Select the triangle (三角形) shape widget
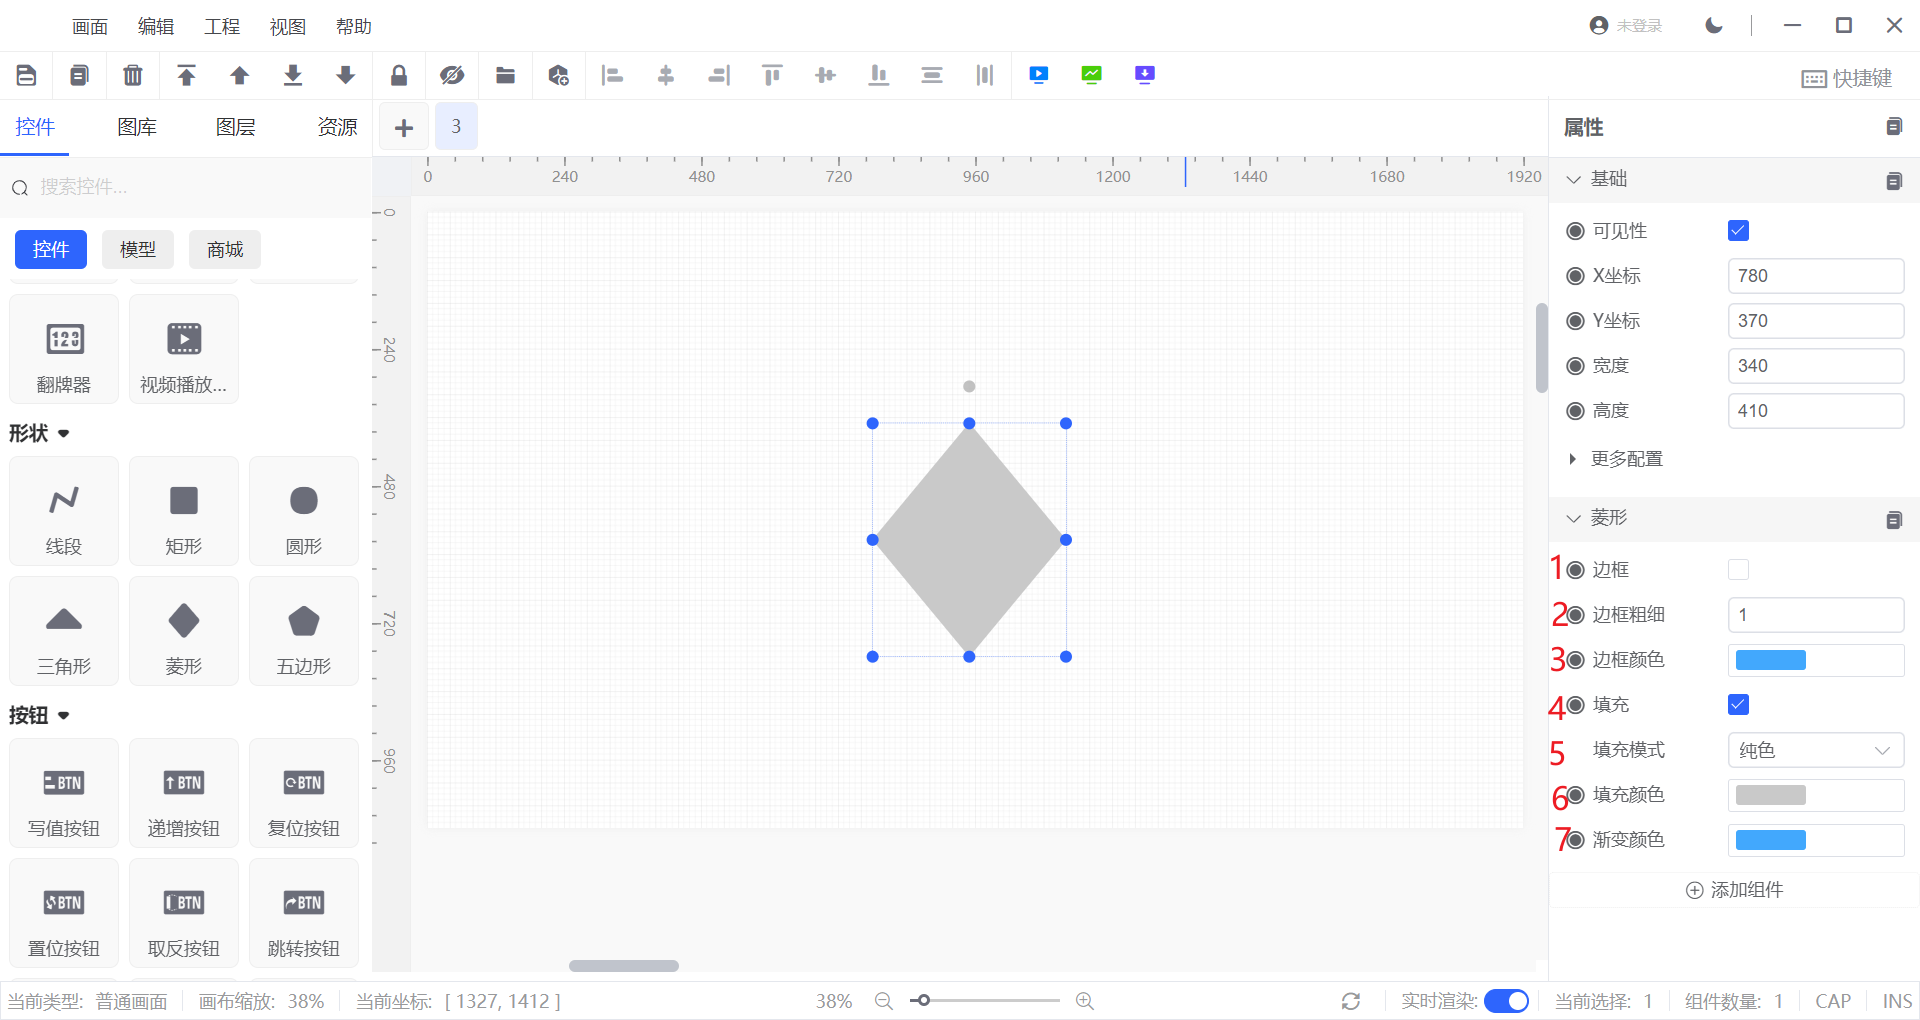Image resolution: width=1920 pixels, height=1020 pixels. tap(64, 631)
